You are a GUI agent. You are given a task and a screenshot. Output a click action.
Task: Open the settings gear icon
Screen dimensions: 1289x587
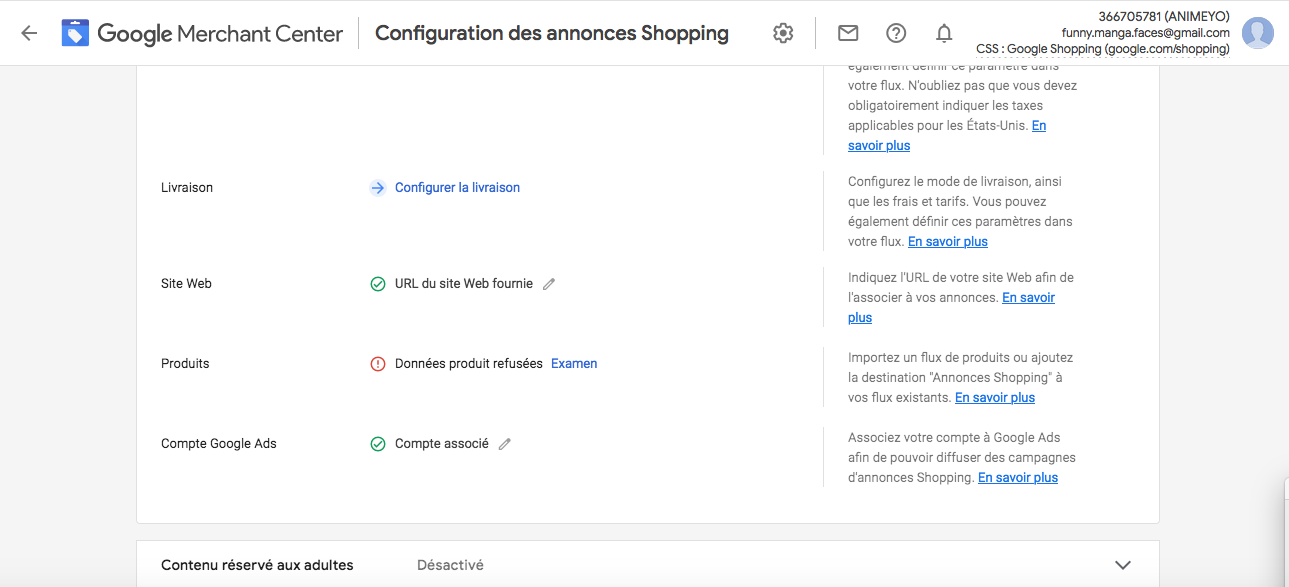pyautogui.click(x=783, y=32)
